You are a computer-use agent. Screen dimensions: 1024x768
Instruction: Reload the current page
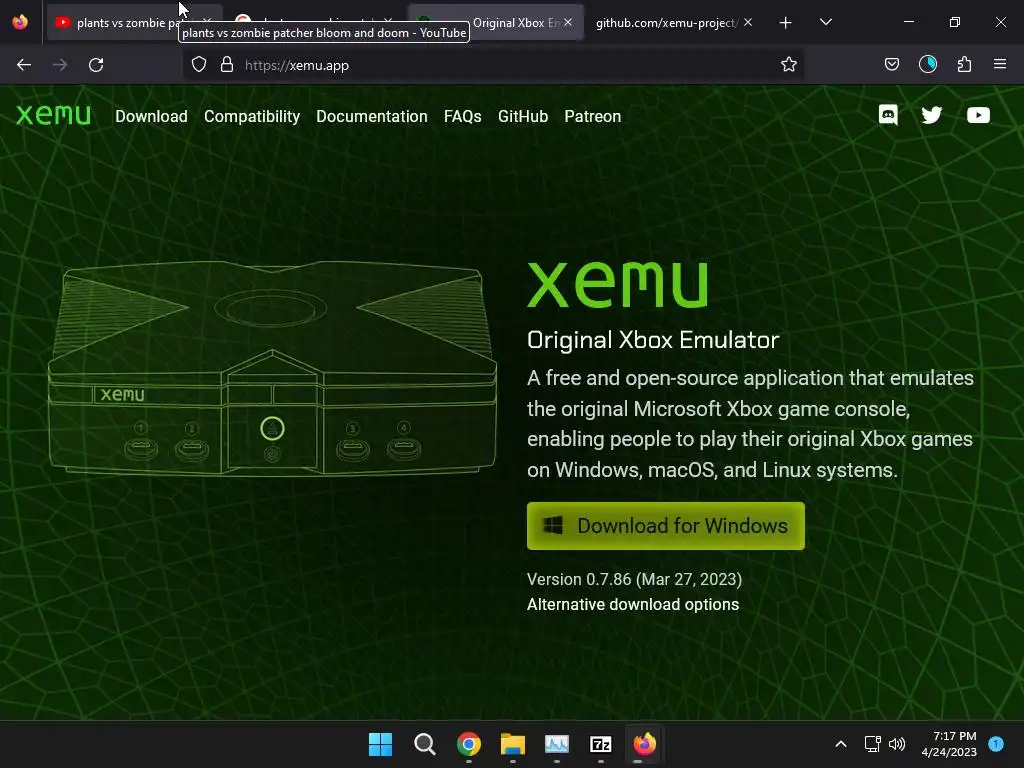[96, 65]
